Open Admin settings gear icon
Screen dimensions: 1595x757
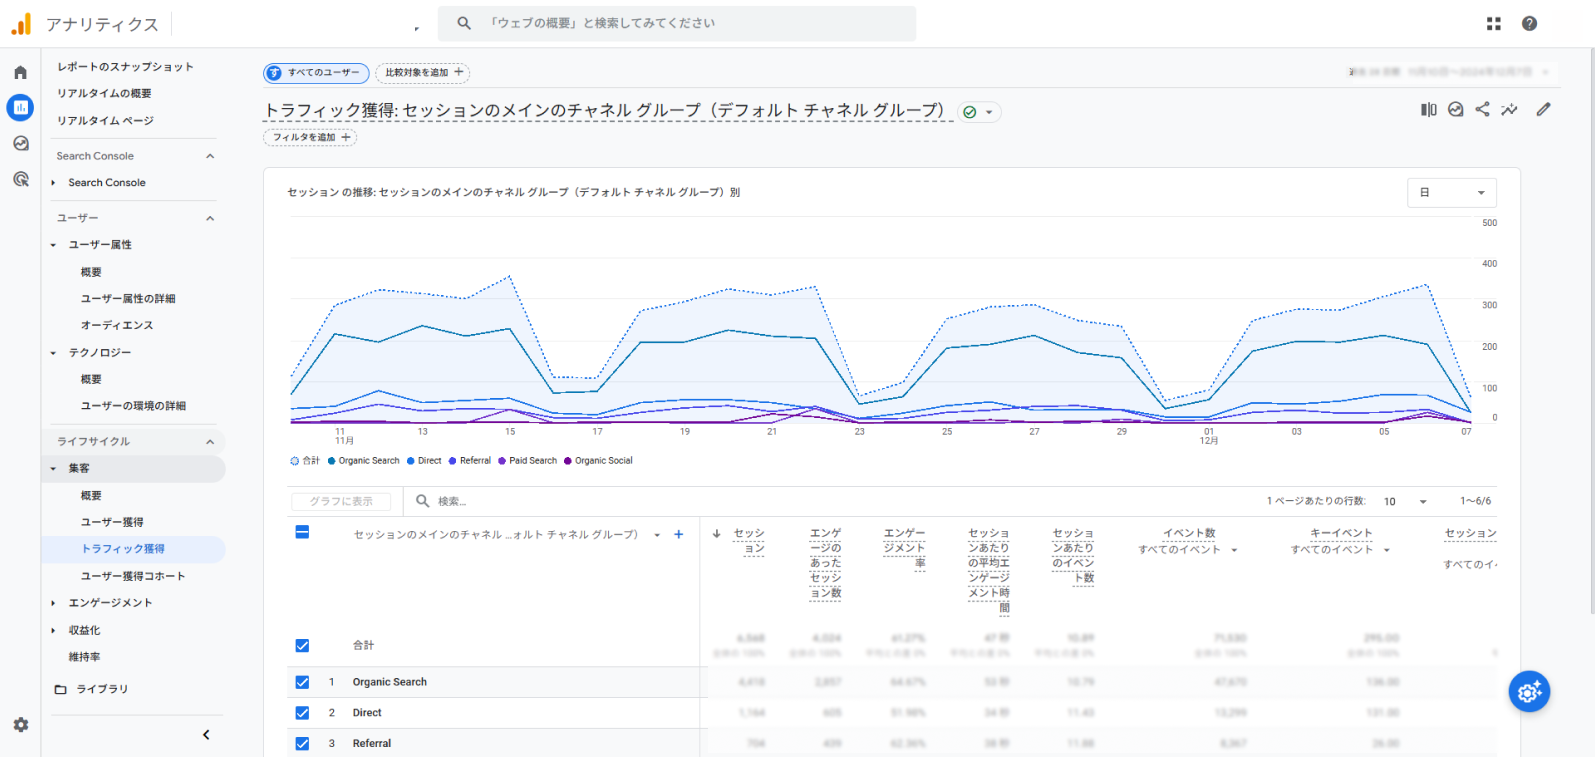(20, 725)
